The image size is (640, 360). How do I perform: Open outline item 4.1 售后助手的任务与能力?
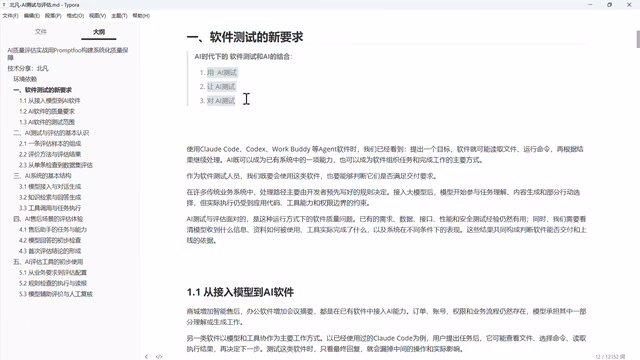pos(53,229)
